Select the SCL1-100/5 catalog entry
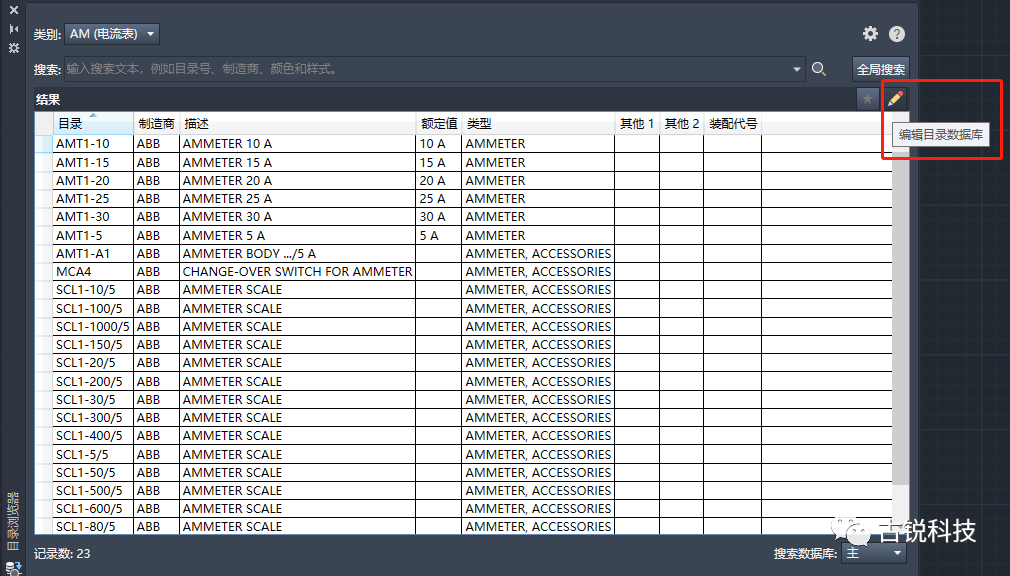The height and width of the screenshot is (576, 1010). click(x=89, y=308)
